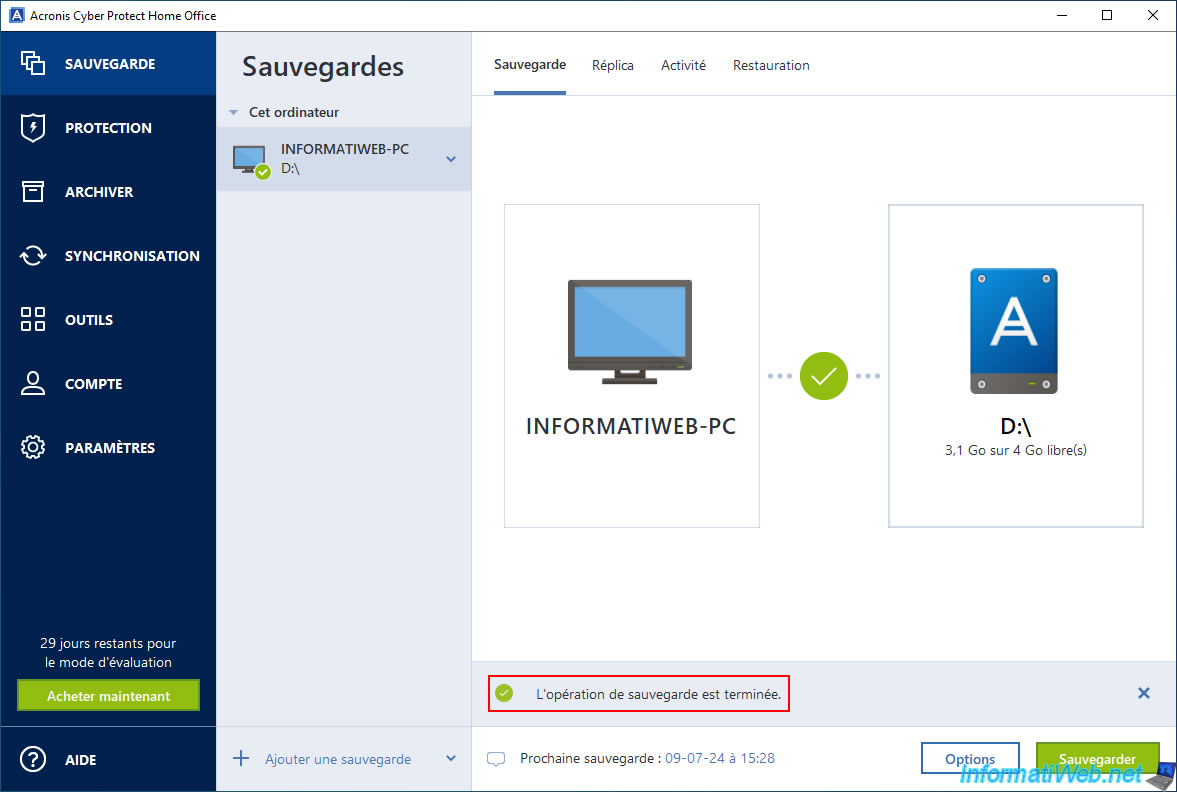Go to the ARCHIVER menu

pos(108,191)
